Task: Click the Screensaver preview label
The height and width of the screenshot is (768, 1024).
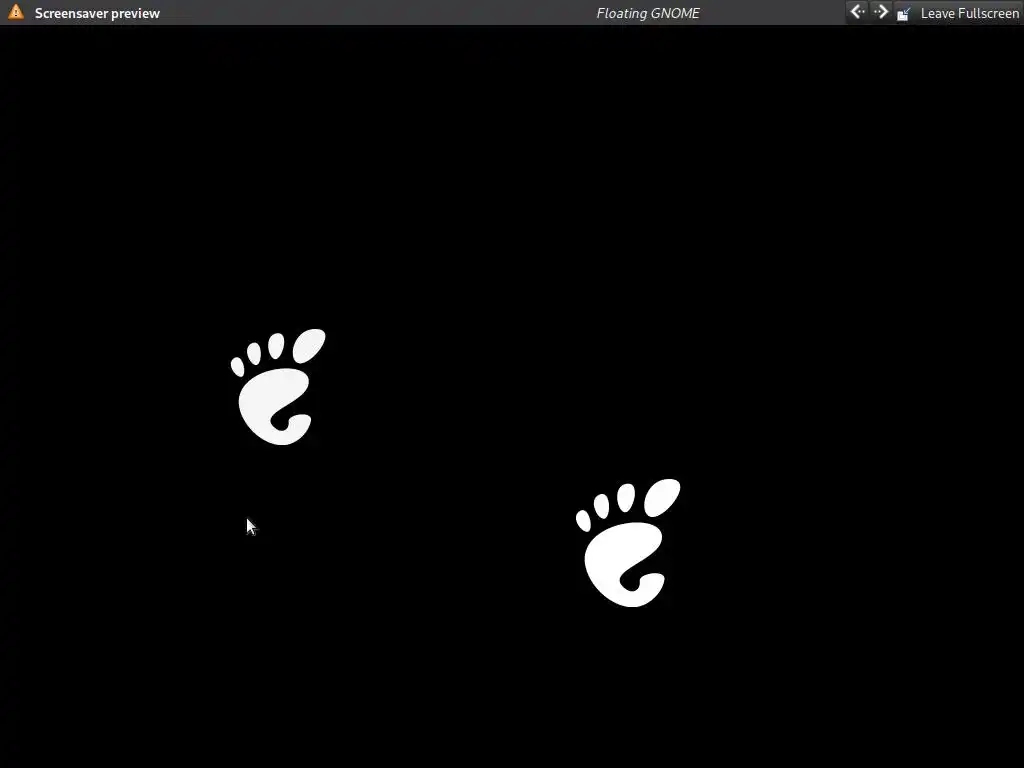Action: [97, 13]
